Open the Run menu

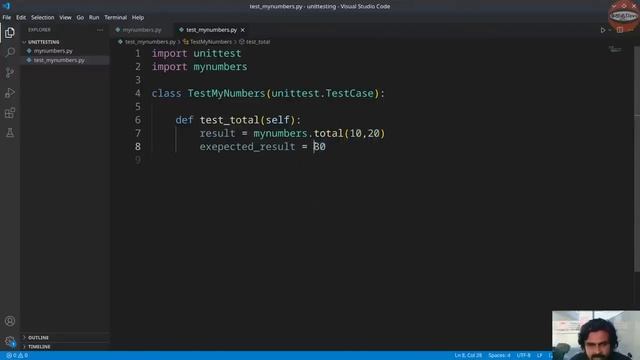pos(94,18)
